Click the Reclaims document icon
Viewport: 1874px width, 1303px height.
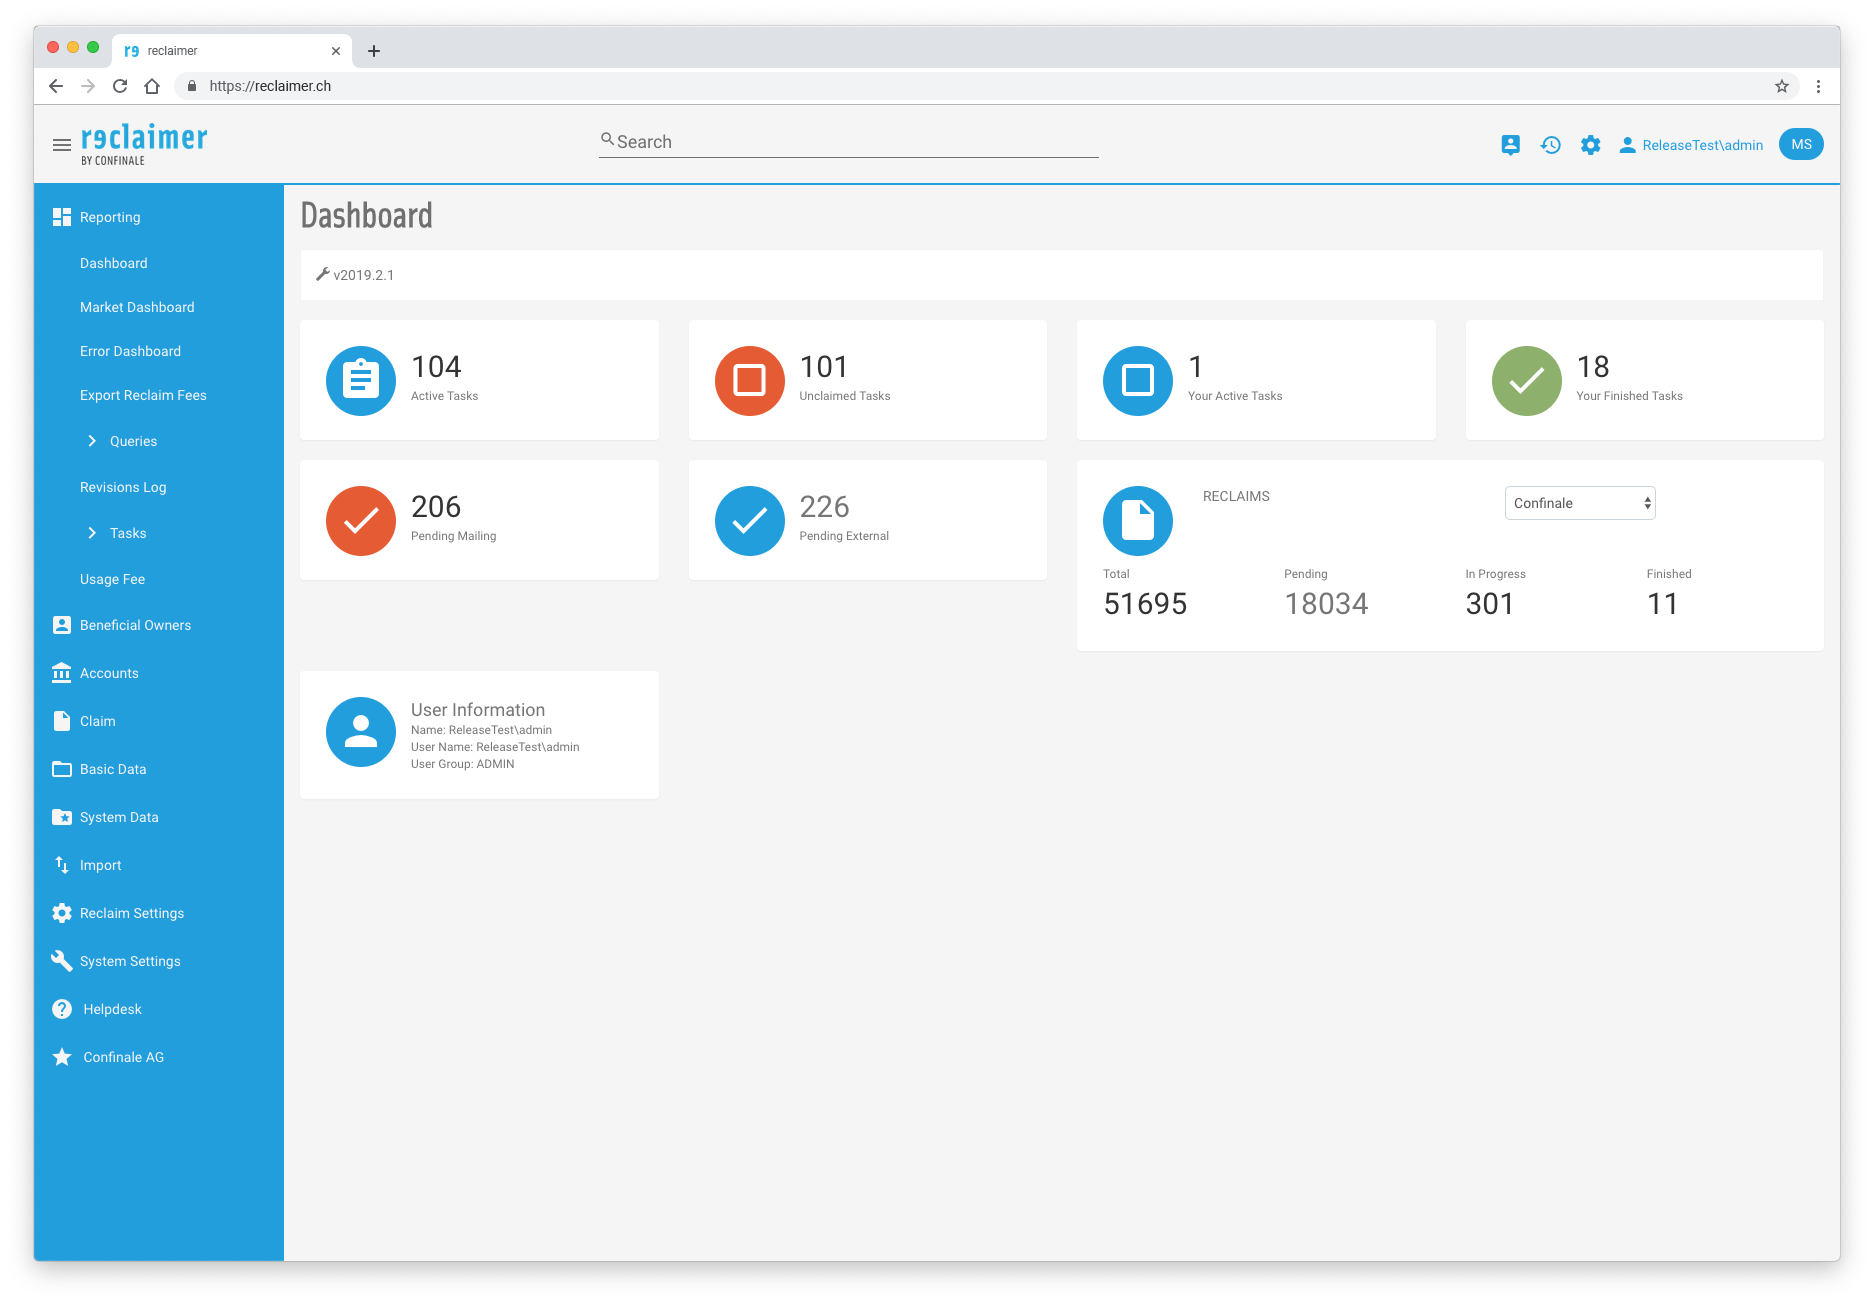coord(1137,521)
